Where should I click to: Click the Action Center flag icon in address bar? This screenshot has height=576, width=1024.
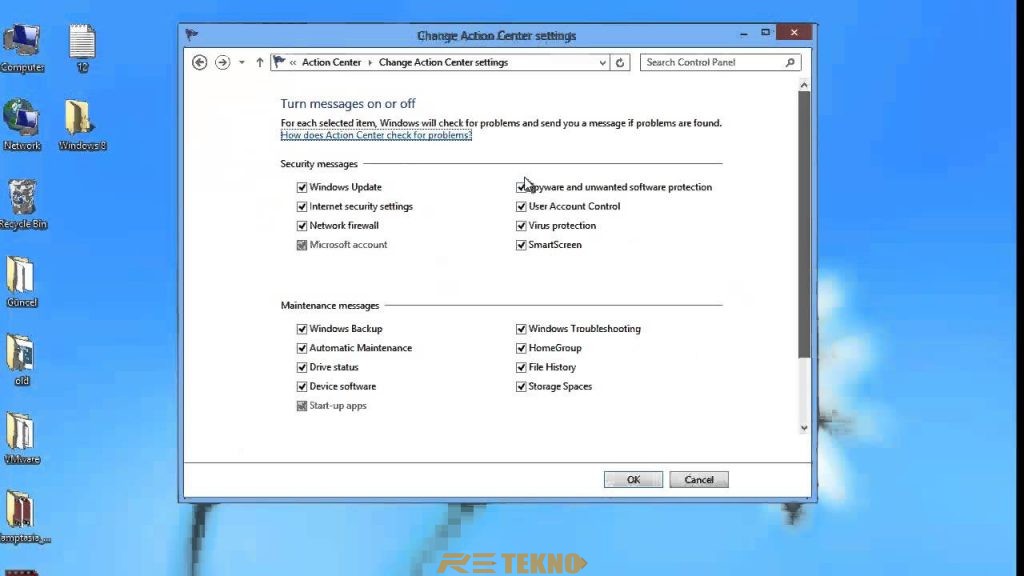click(280, 62)
